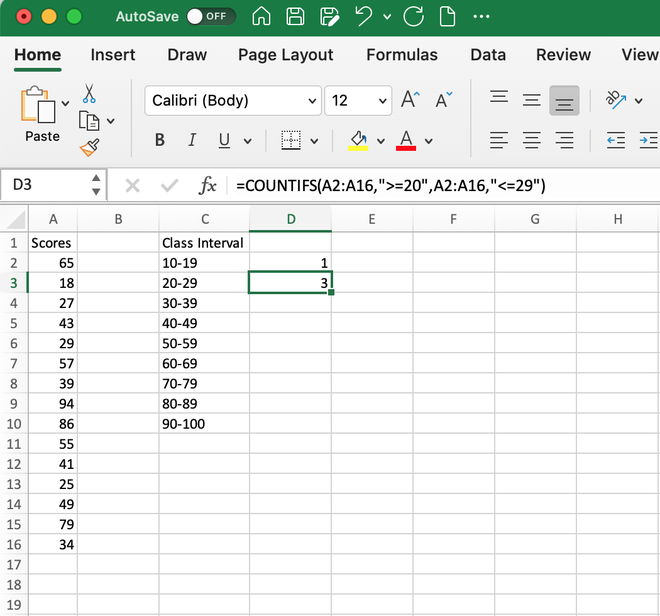This screenshot has width=660, height=616.
Task: Expand the Copy options arrow
Action: coord(111,121)
